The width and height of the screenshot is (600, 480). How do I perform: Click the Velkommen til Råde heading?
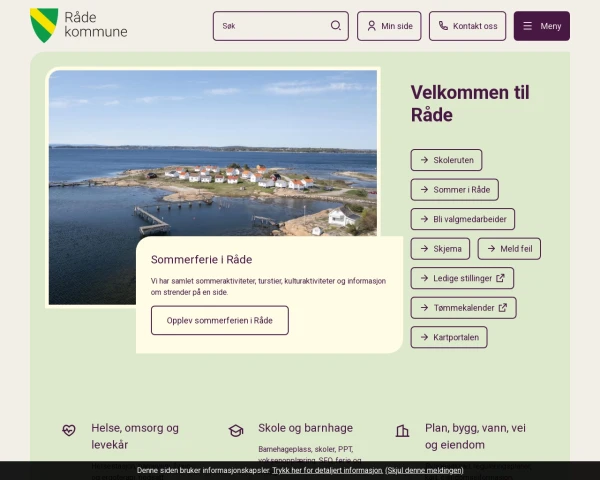470,103
